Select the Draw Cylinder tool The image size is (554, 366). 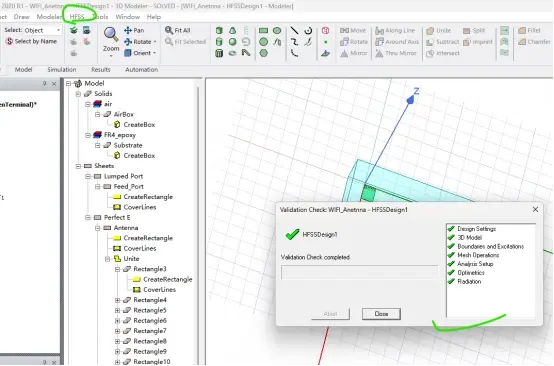pyautogui.click(x=219, y=42)
